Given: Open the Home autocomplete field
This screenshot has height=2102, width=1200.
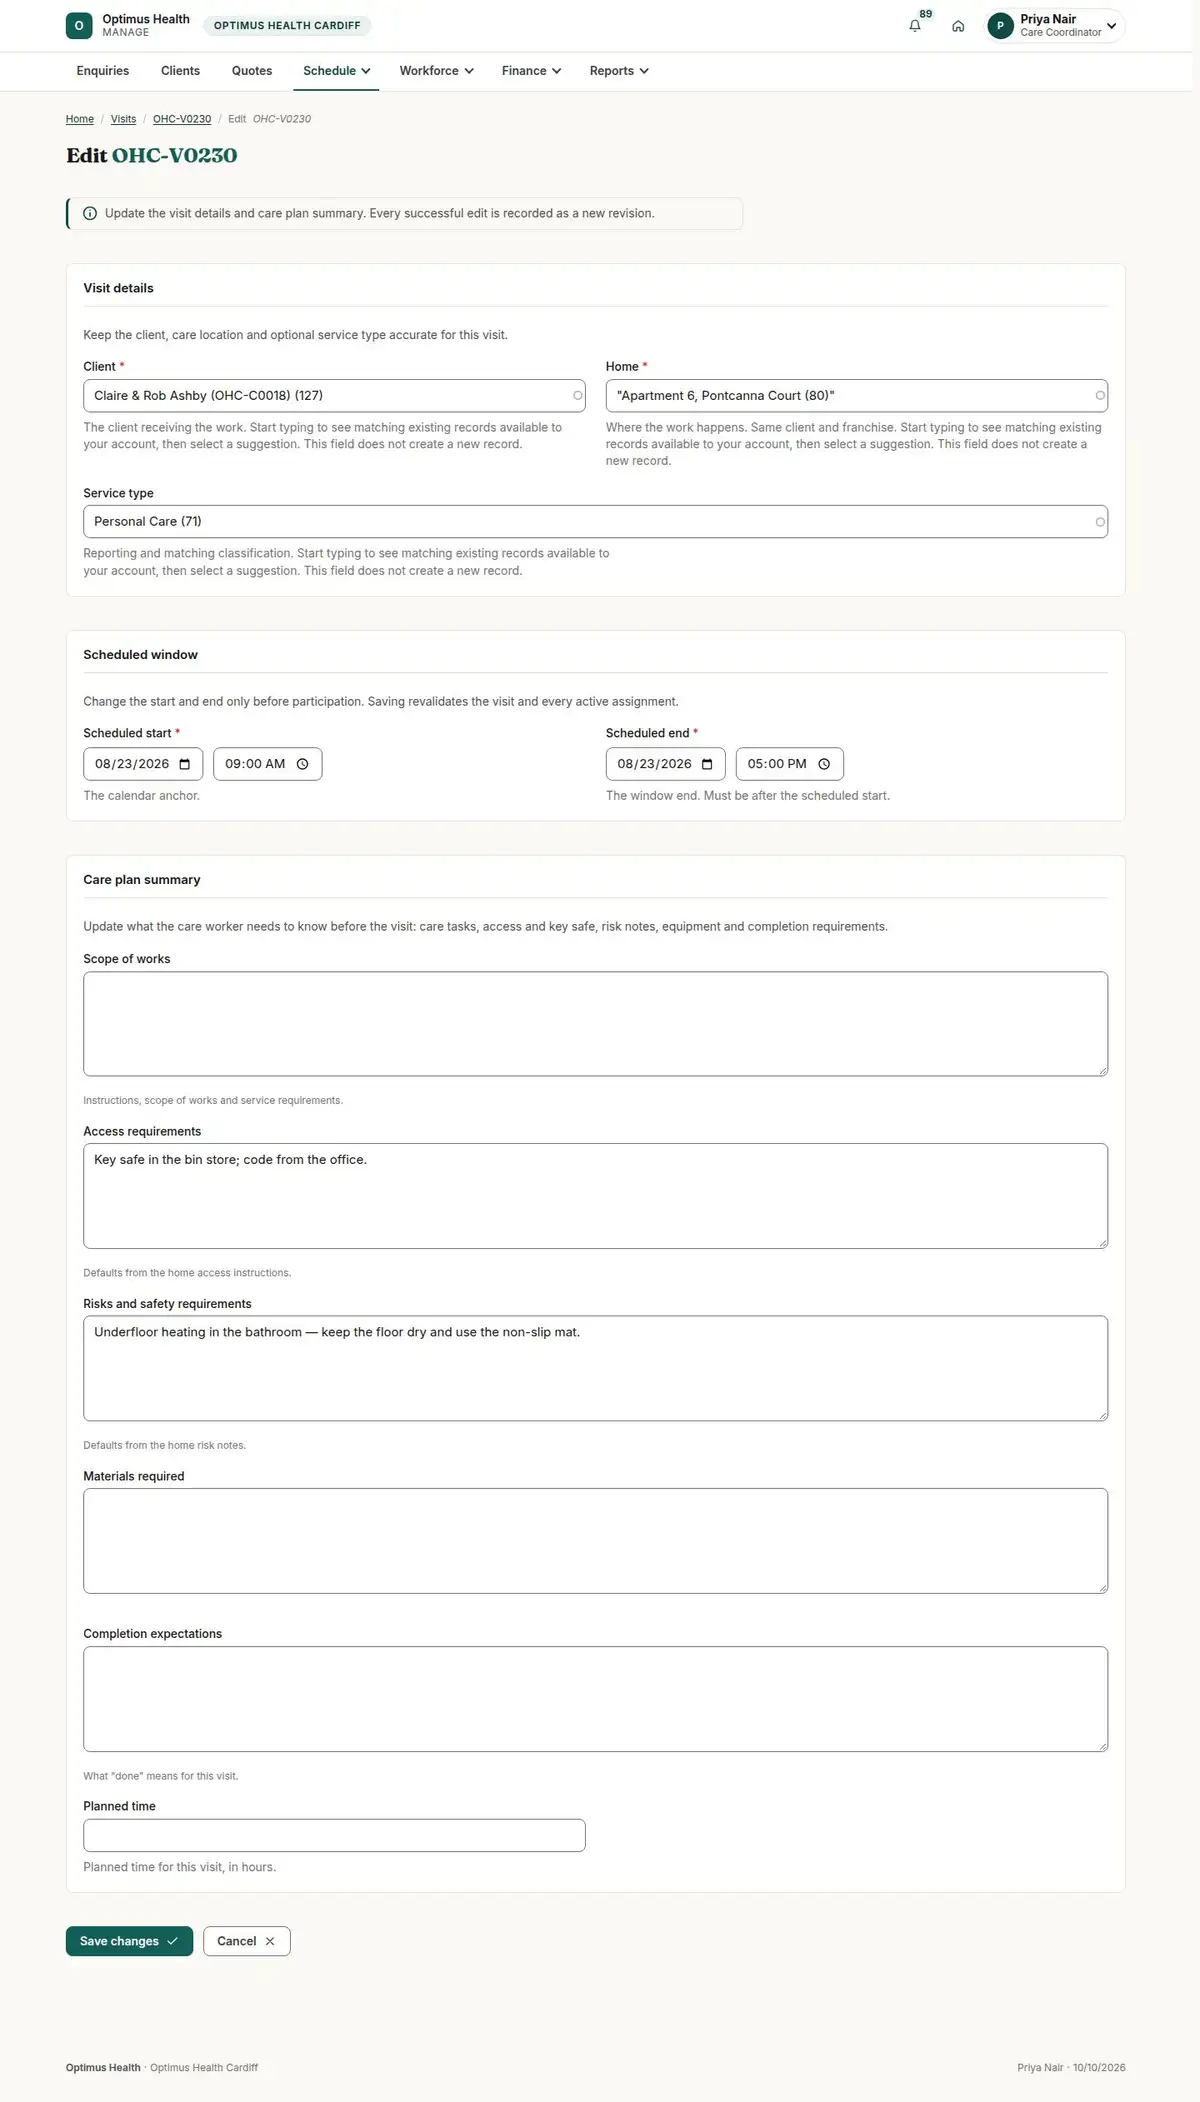Looking at the screenshot, I should point(857,396).
